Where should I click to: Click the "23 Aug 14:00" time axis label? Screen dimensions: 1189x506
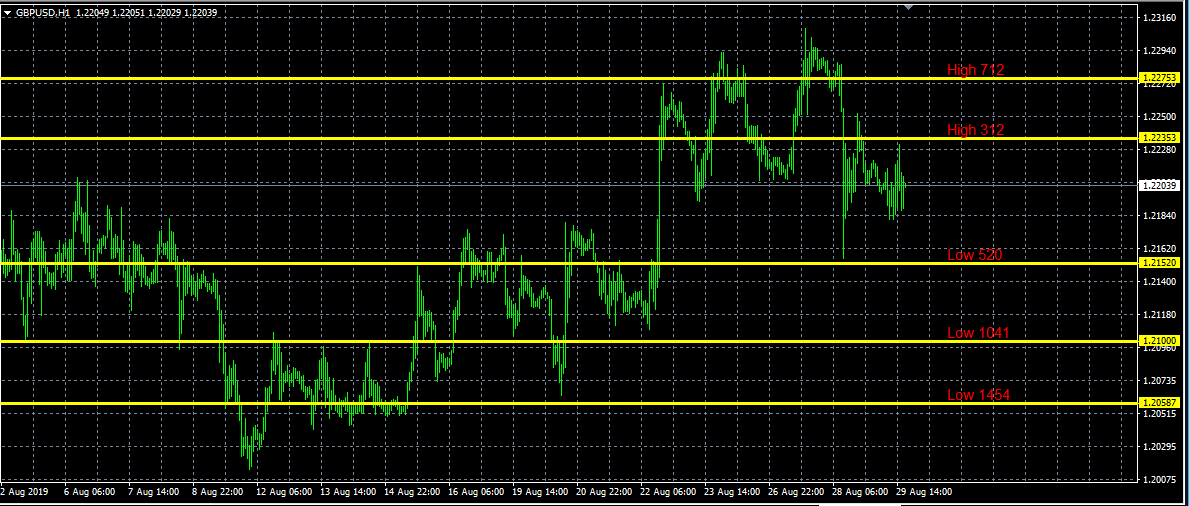[733, 492]
